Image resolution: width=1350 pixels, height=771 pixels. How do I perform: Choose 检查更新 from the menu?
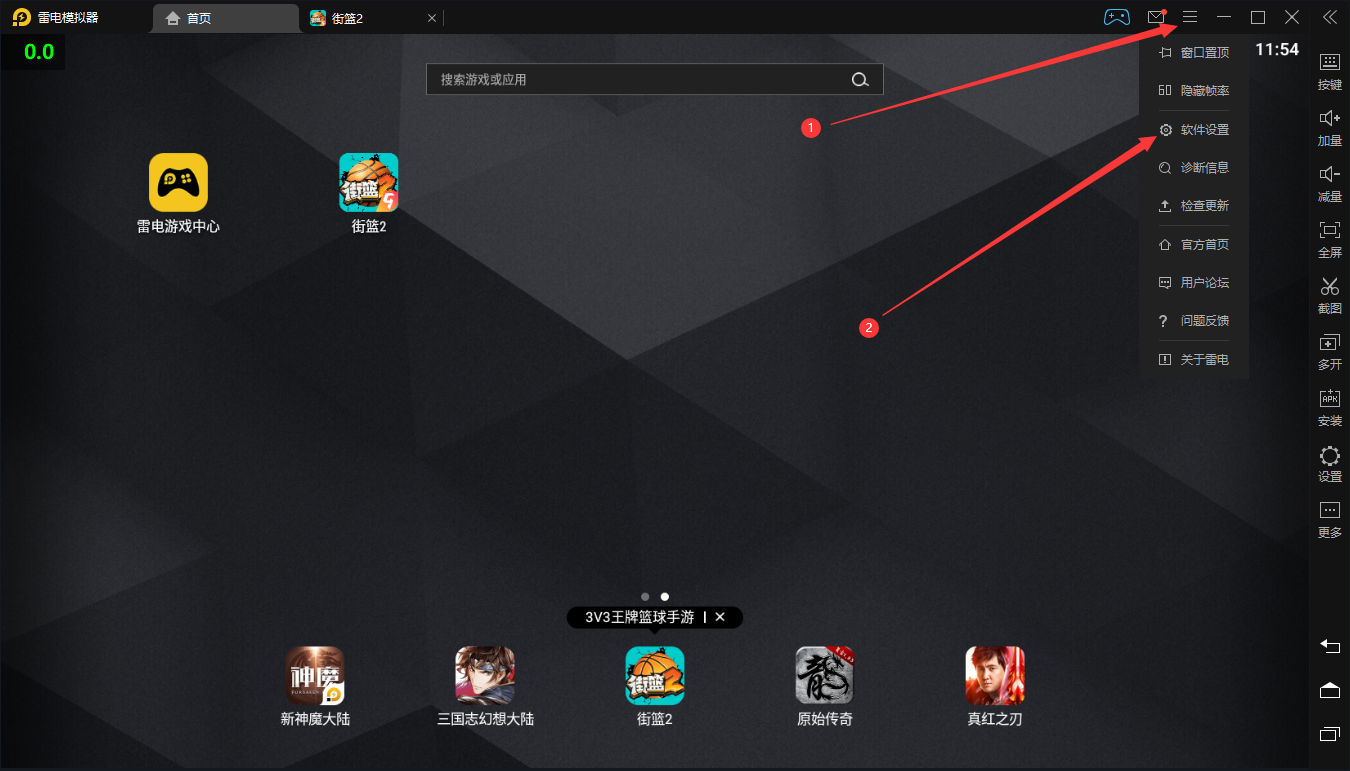pos(1193,206)
